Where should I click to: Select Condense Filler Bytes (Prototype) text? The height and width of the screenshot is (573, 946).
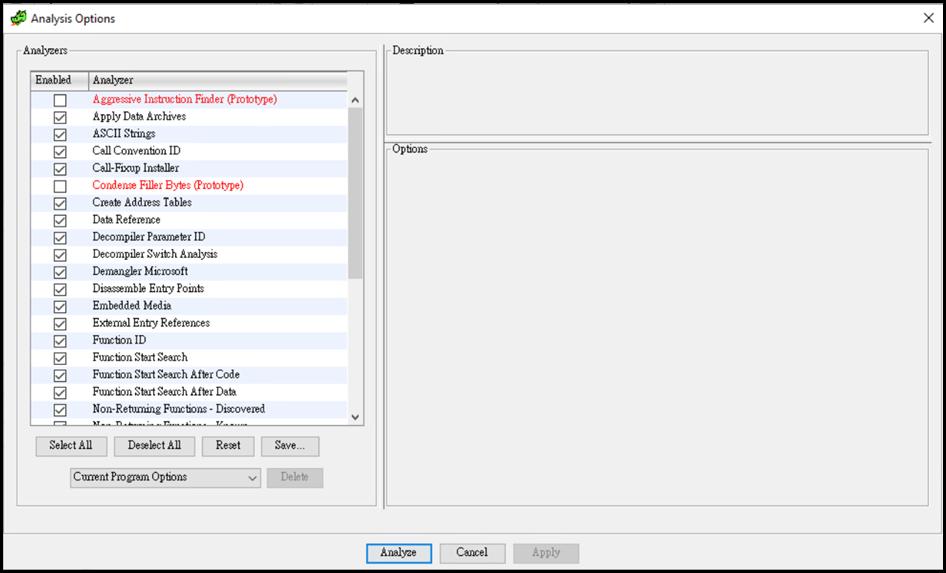(x=168, y=185)
